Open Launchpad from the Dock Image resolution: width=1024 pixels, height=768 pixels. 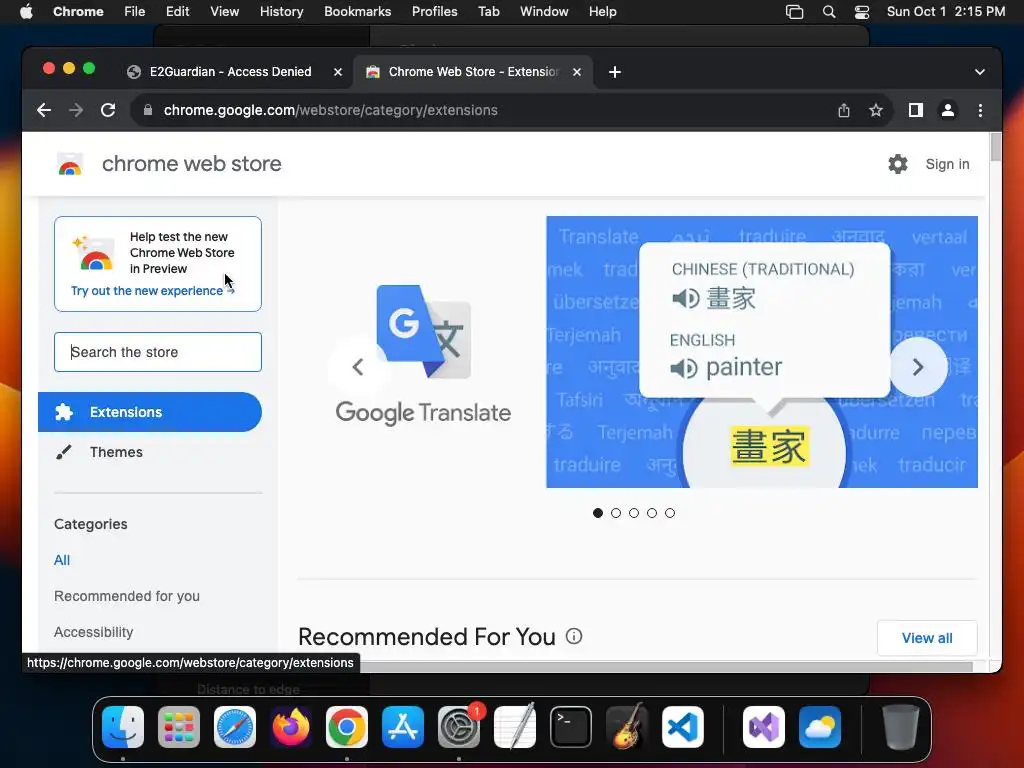coord(179,727)
